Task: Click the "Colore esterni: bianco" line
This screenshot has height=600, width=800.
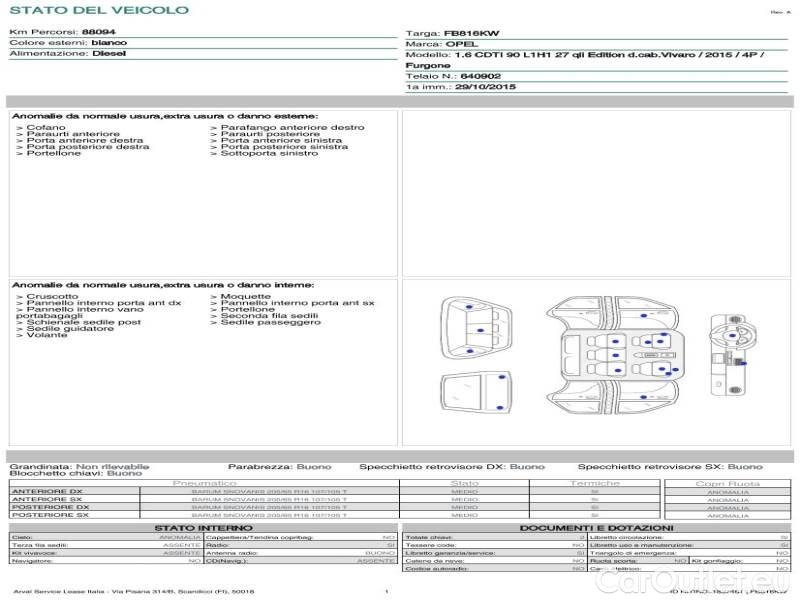Action: point(68,43)
